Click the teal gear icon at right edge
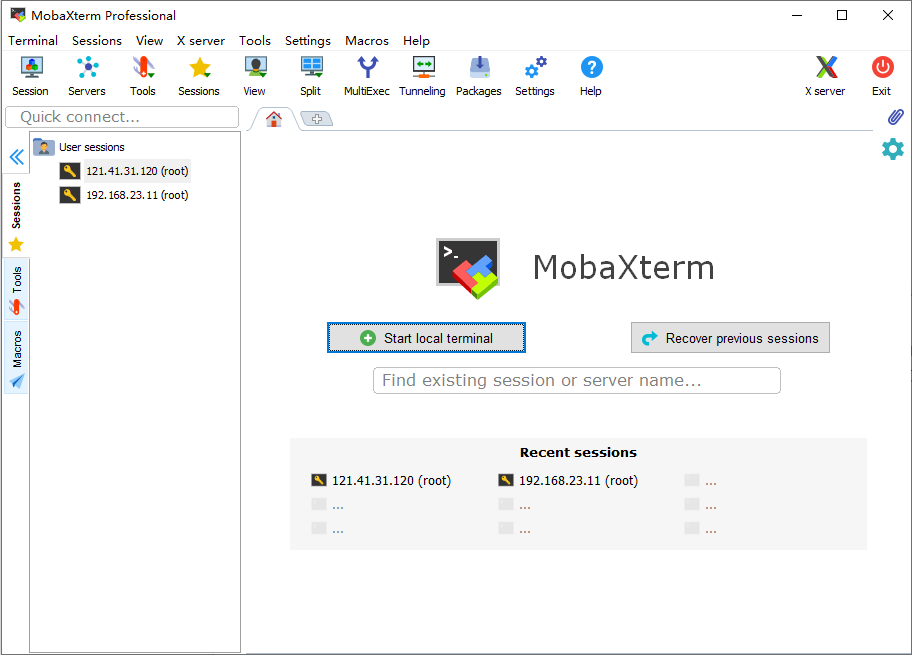Image resolution: width=912 pixels, height=655 pixels. tap(893, 149)
